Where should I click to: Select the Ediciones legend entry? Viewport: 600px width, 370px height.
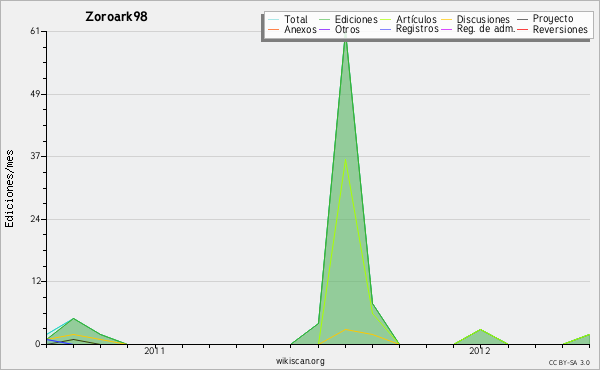point(356,19)
